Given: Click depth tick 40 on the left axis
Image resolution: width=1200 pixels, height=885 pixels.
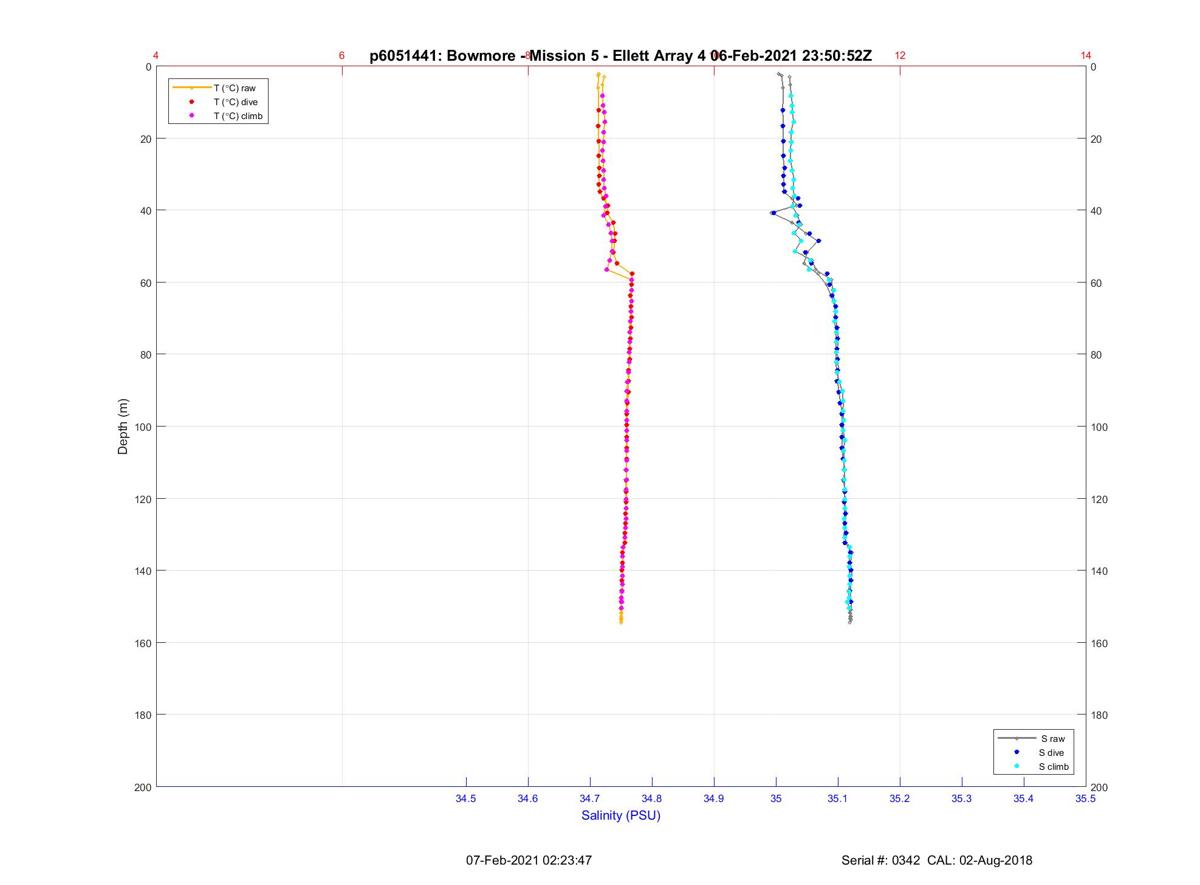Looking at the screenshot, I should [145, 211].
